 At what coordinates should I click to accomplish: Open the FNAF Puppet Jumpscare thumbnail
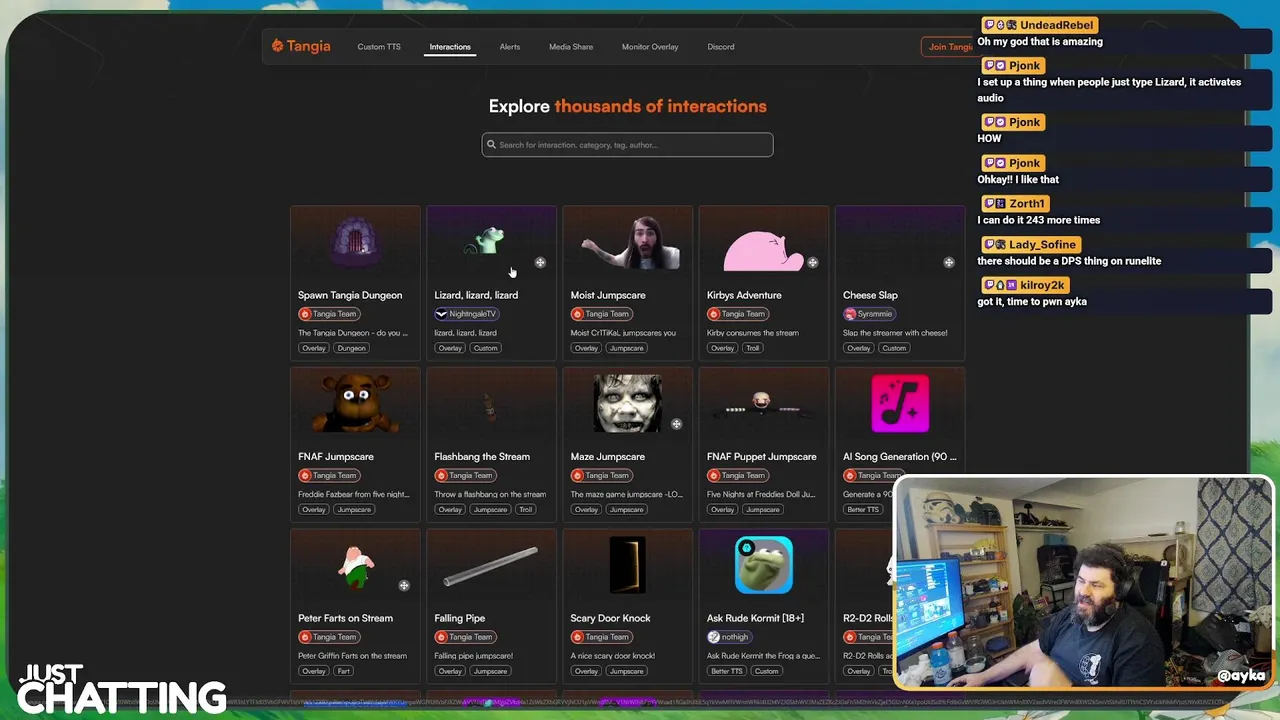coord(763,404)
